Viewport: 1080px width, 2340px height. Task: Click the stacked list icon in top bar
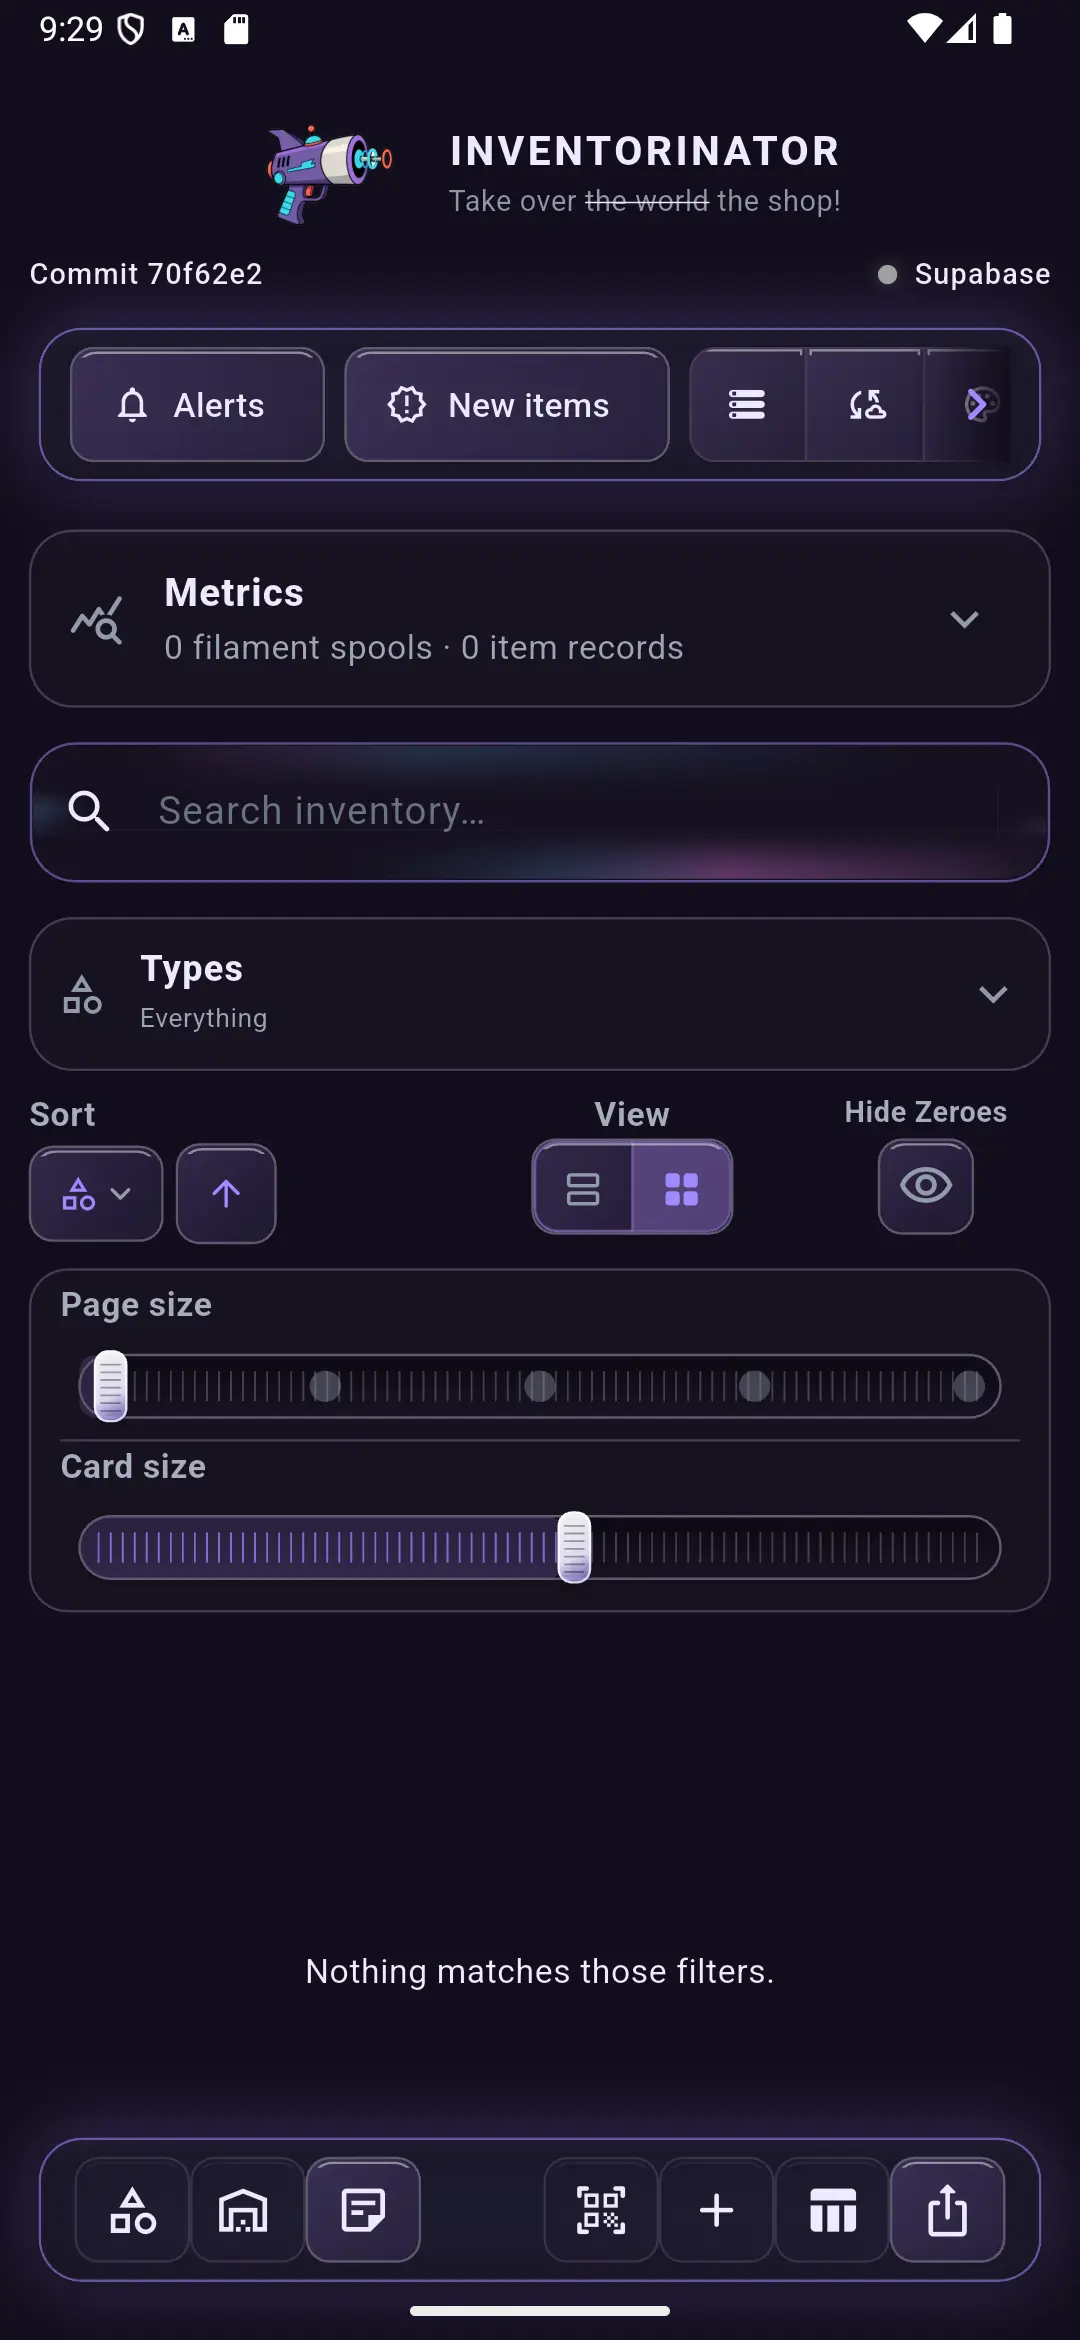pos(747,405)
